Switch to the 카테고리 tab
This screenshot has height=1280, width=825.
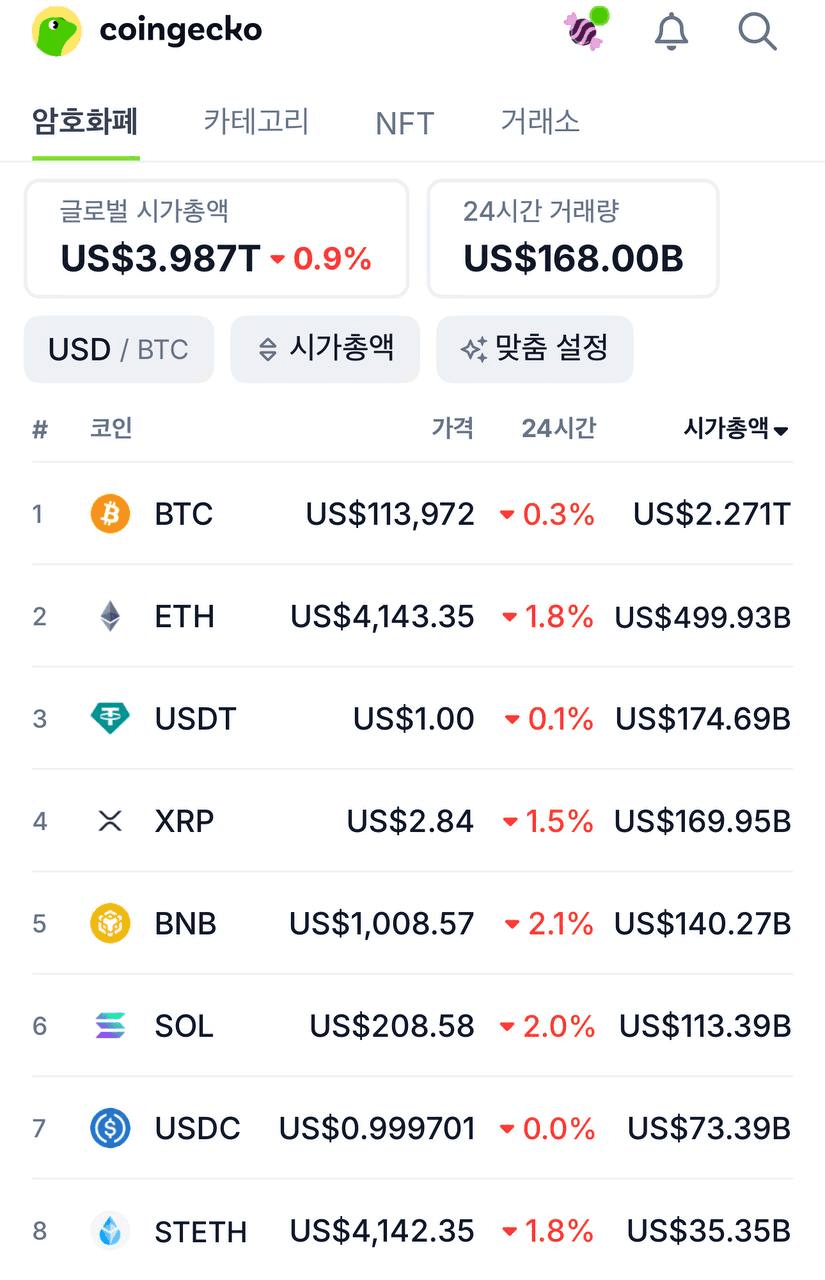(x=256, y=122)
